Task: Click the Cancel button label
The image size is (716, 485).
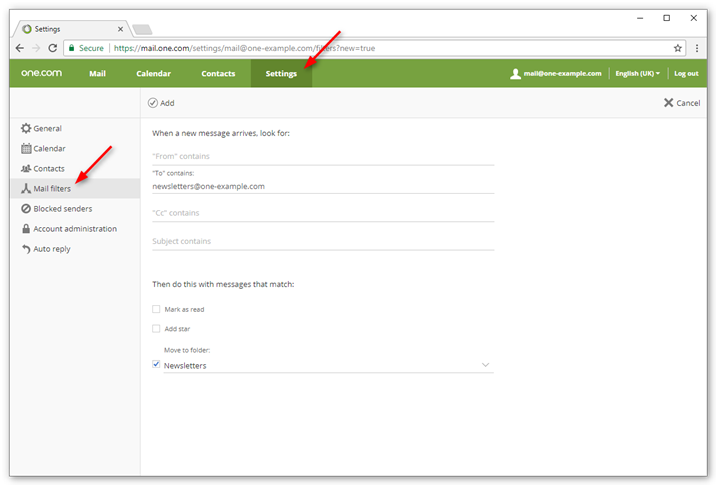Action: 688,103
